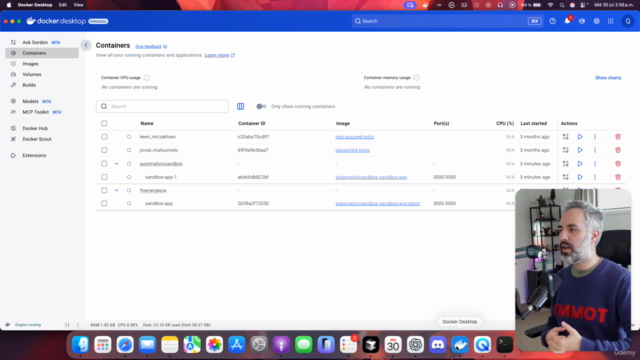Open Docker Hub in sidebar
Image resolution: width=640 pixels, height=360 pixels.
[x=42, y=128]
